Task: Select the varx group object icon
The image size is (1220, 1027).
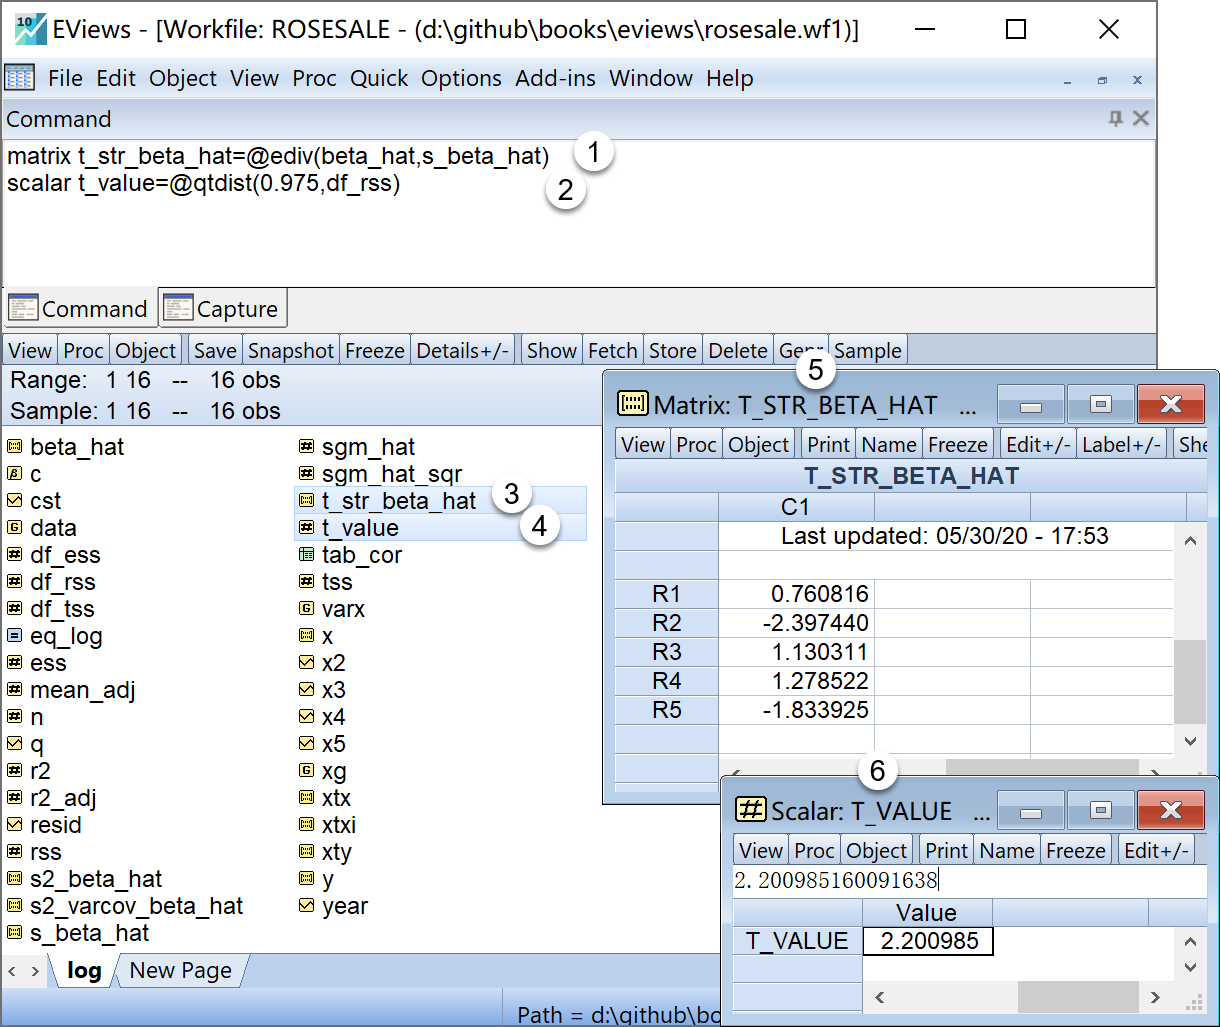Action: pos(307,609)
